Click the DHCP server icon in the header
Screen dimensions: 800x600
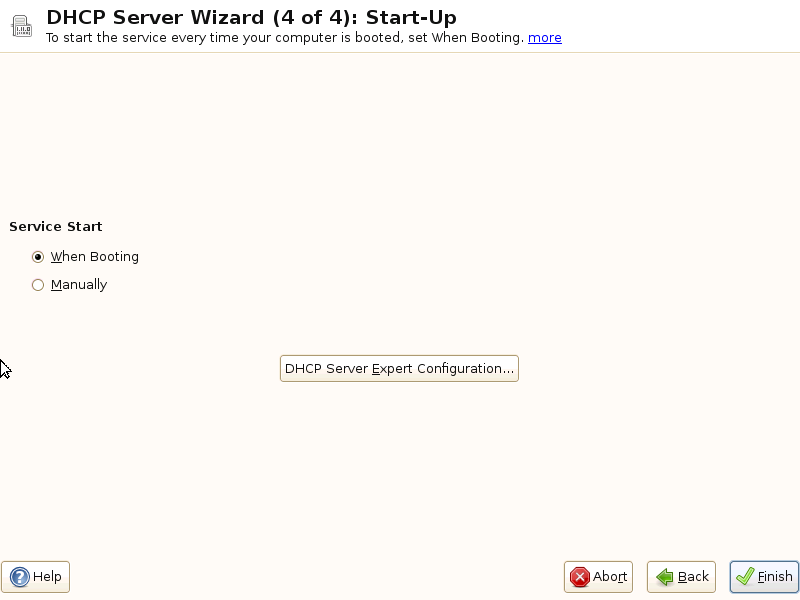pos(22,26)
